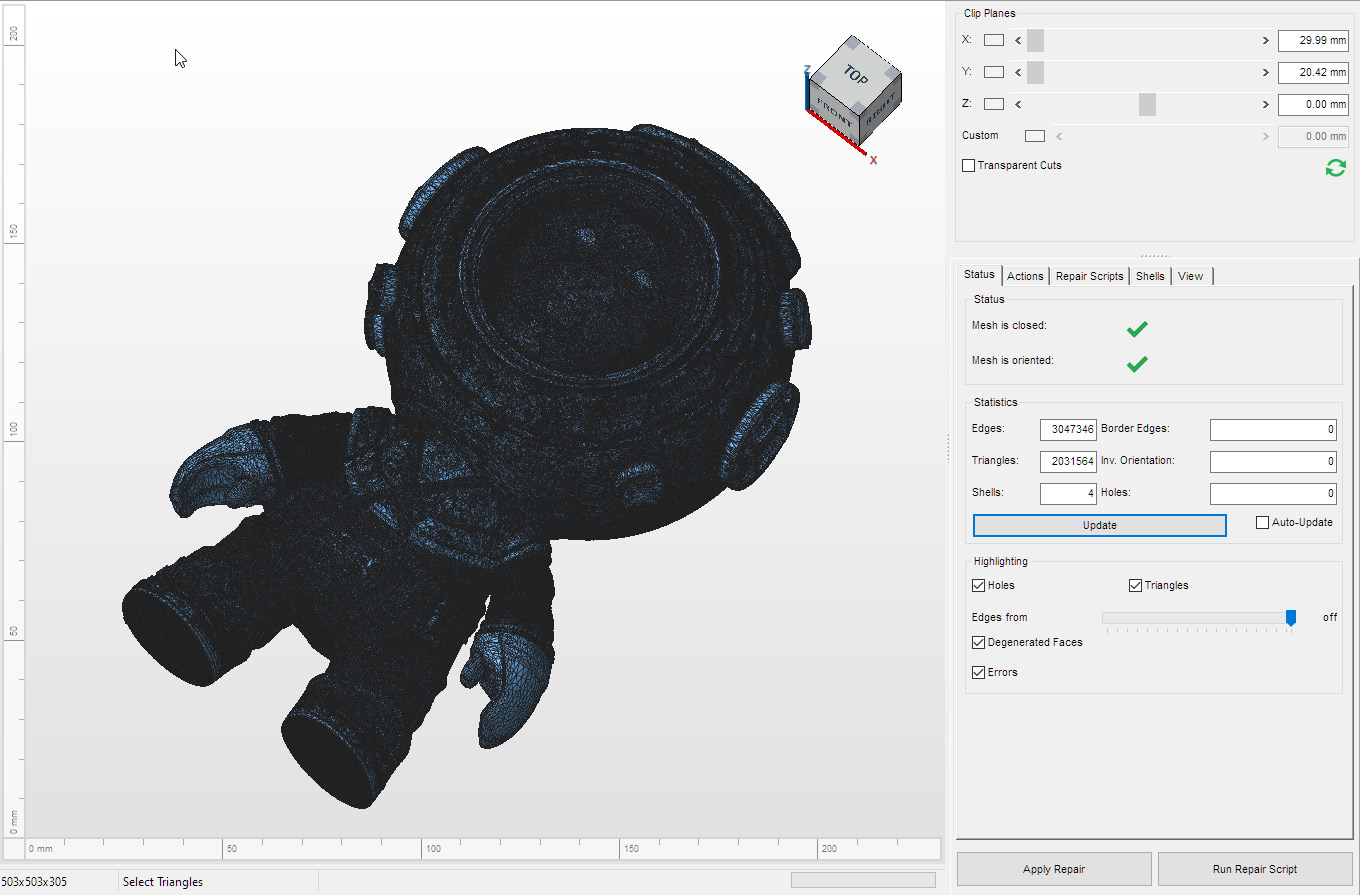Click the Z clip value field 0.00 mm

(x=1313, y=104)
